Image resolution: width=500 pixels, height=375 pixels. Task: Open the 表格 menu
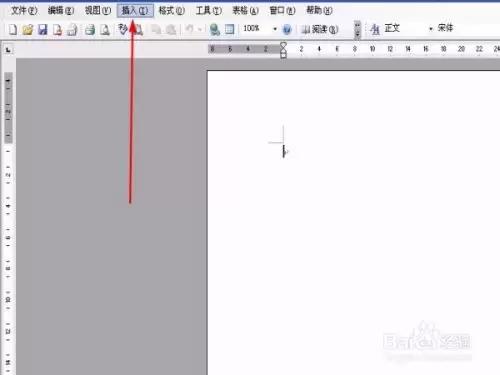245,11
